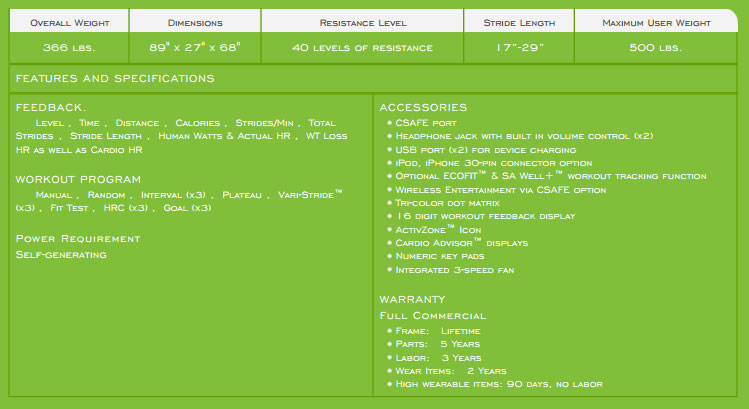Image resolution: width=749 pixels, height=409 pixels.
Task: Click the Maximum User Weight header
Action: 656,21
